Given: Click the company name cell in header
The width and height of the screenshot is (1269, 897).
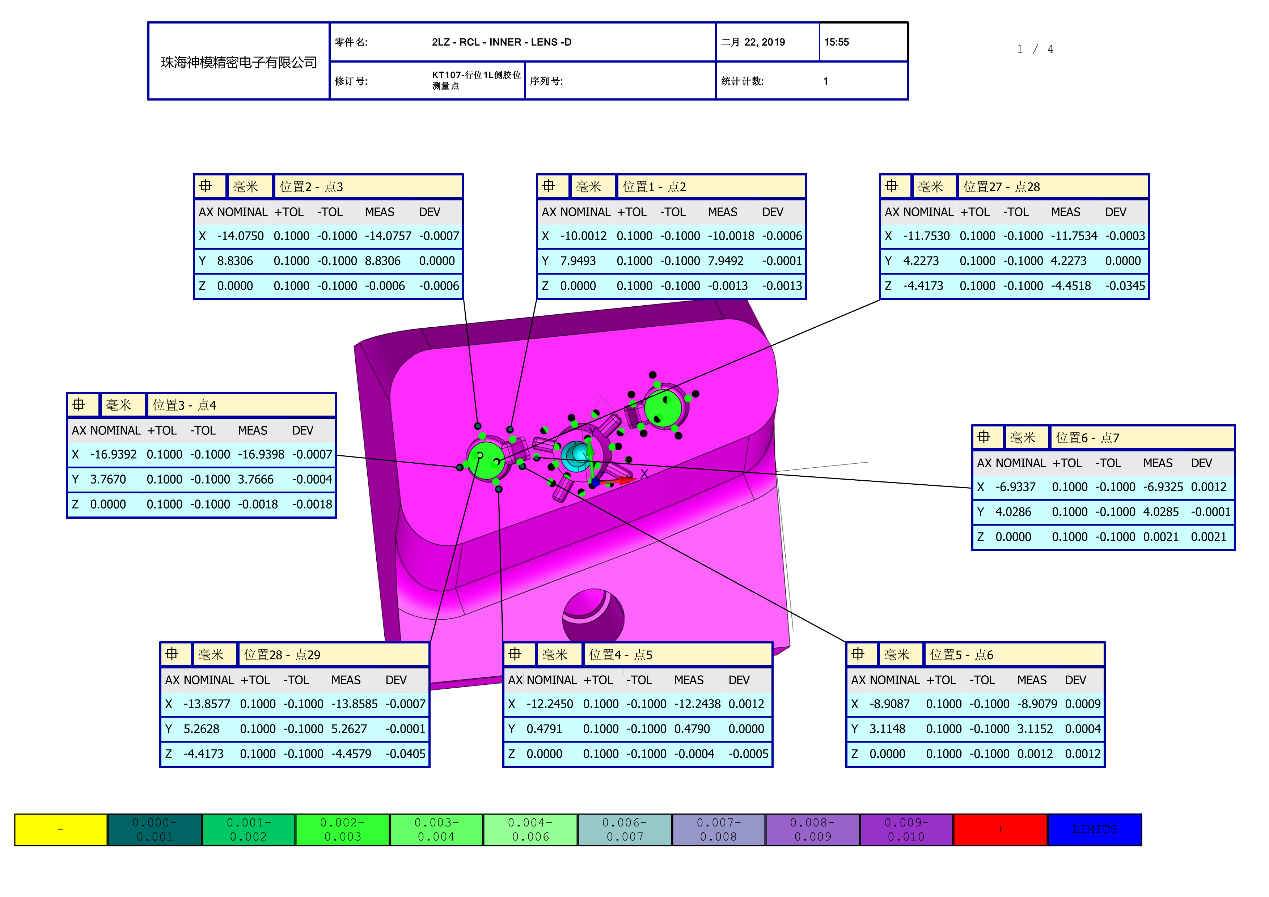Looking at the screenshot, I should pos(239,62).
